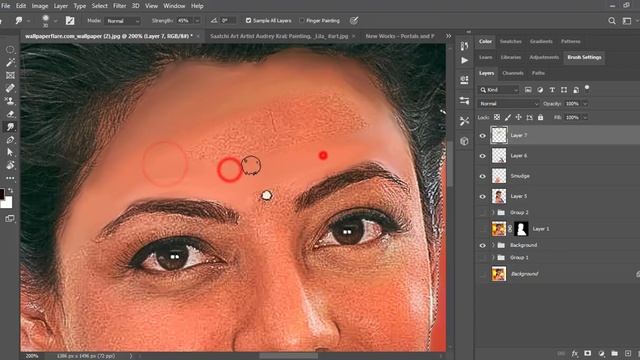Create new group folder icon
Viewport: 640px width, 360px height.
click(614, 353)
